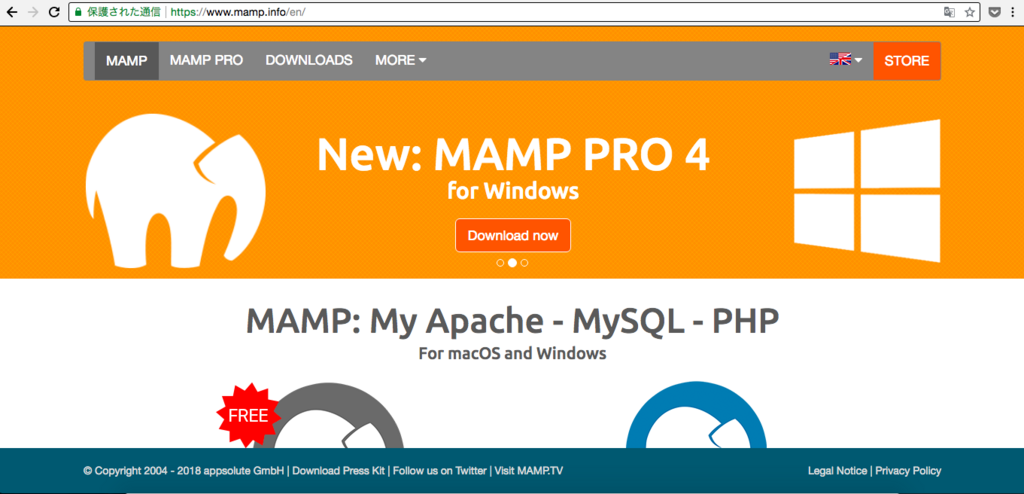Click the 'New: MAMP PRO 4' headline
Image resolution: width=1024 pixels, height=494 pixels.
(x=513, y=155)
